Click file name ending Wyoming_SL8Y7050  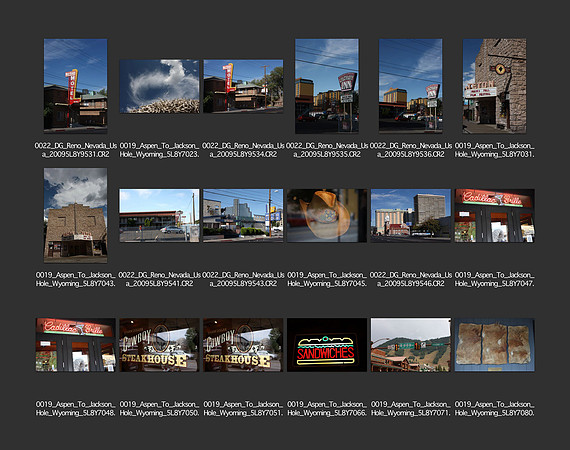click(159, 409)
